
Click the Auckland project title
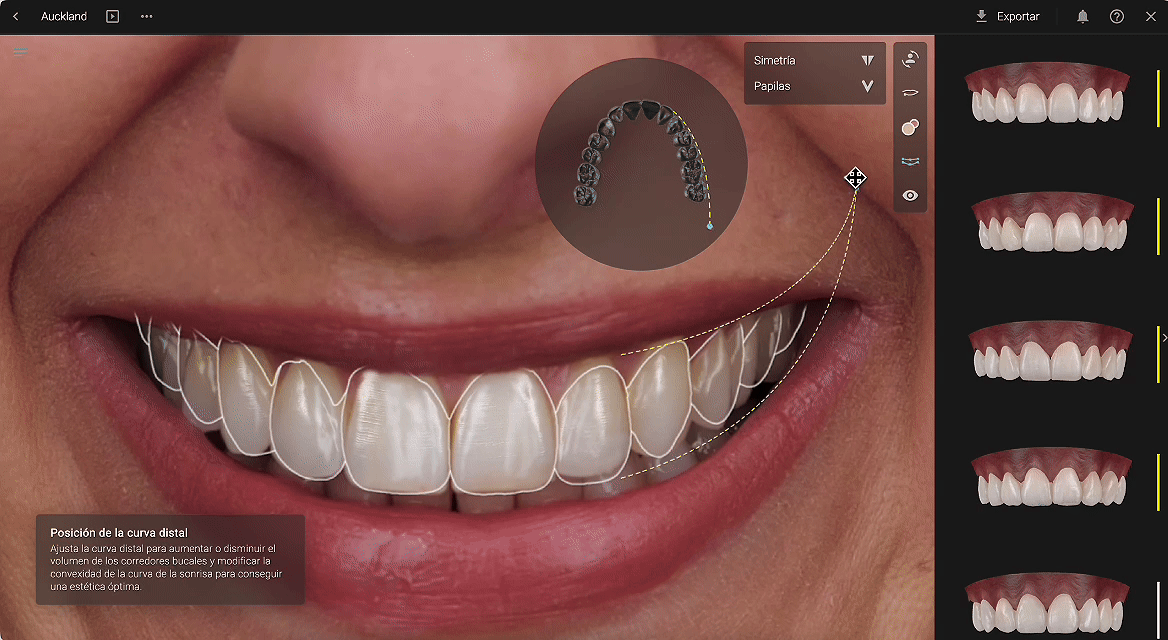click(x=64, y=16)
